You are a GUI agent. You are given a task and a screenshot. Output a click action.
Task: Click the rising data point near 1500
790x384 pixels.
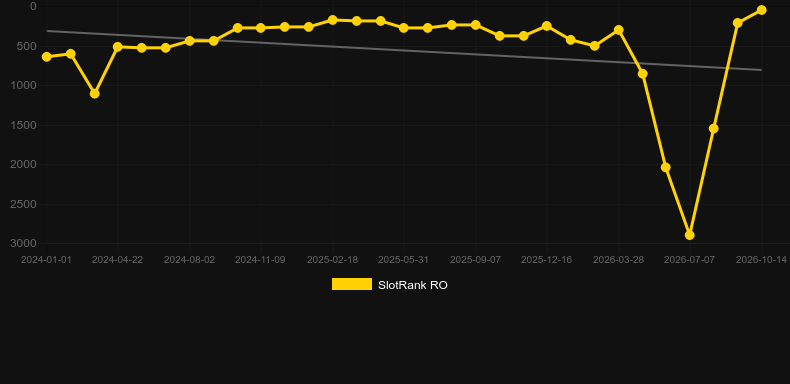(x=713, y=129)
